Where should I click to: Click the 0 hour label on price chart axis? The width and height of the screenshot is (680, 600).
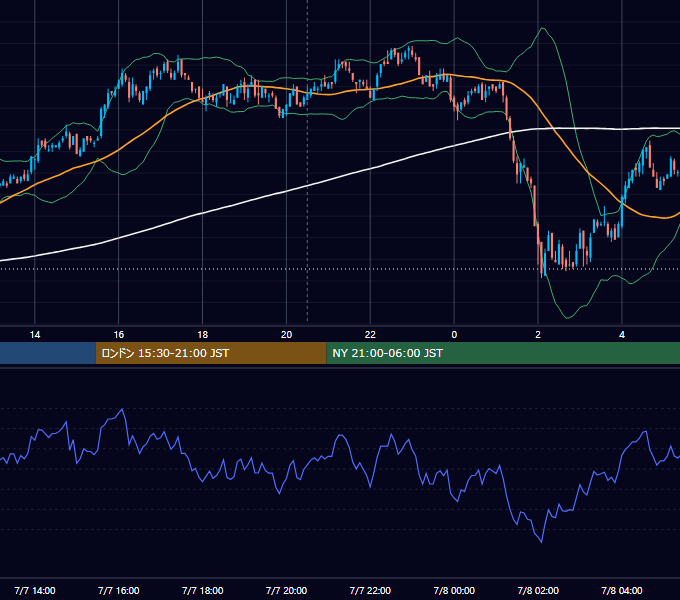pos(454,335)
